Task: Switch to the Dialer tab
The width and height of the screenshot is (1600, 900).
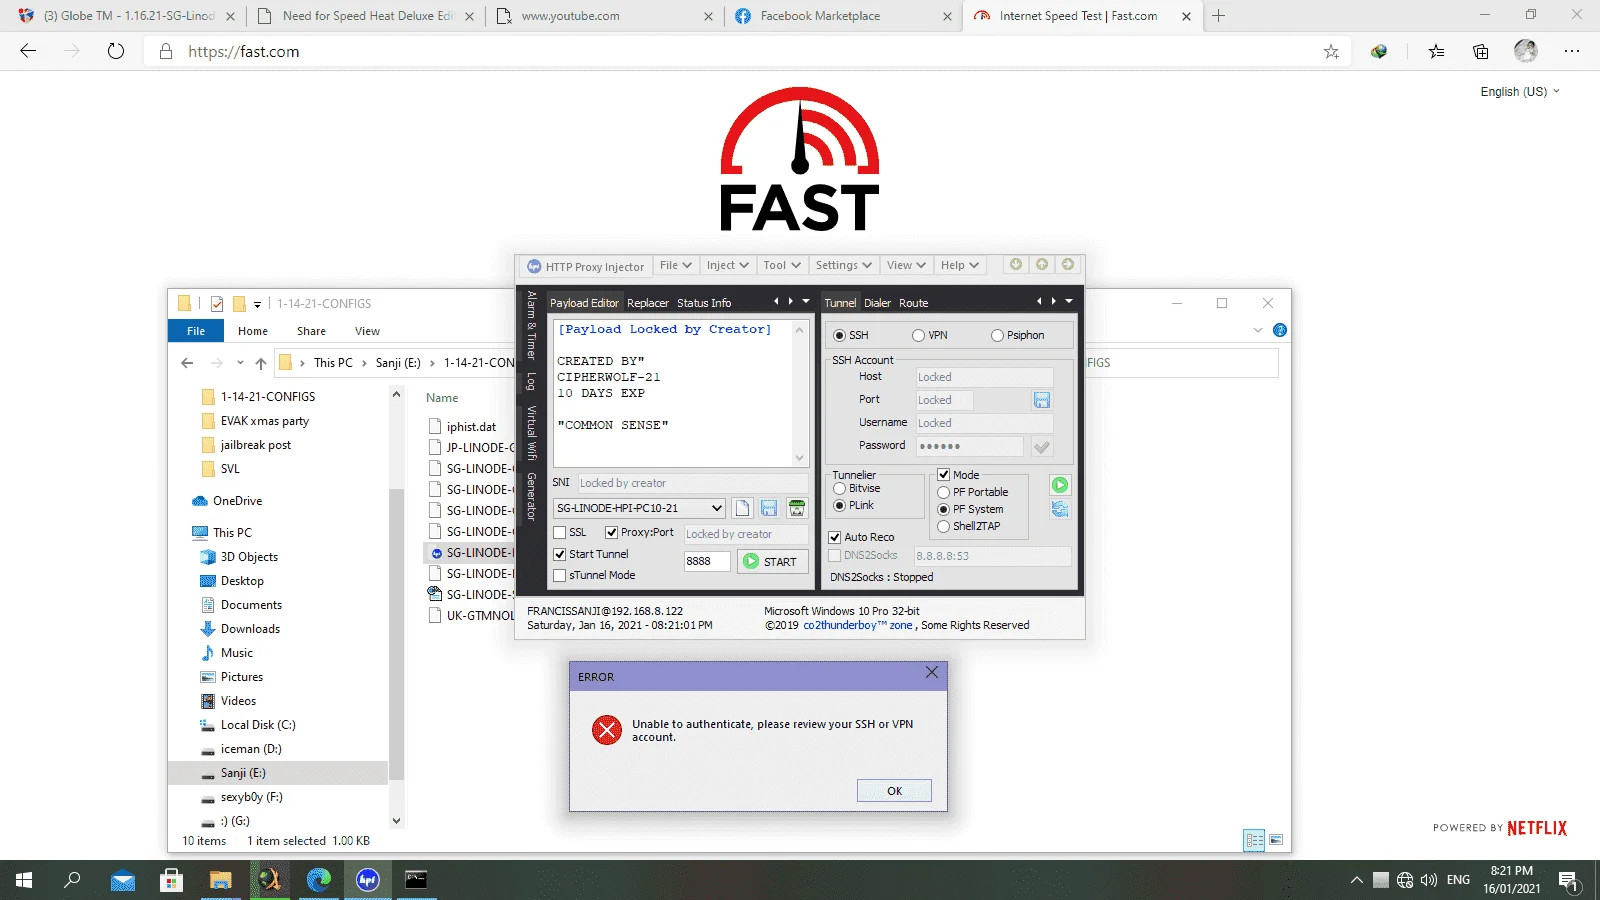Action: point(877,303)
